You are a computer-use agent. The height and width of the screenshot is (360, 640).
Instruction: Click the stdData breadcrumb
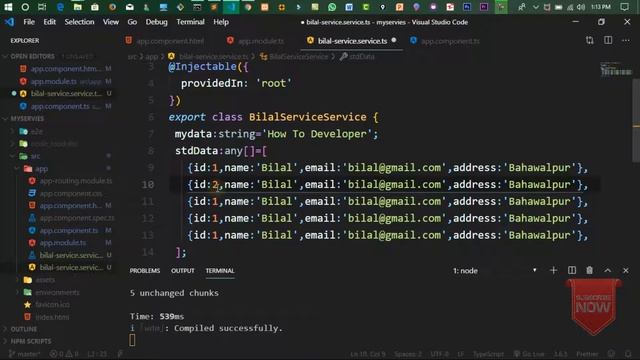click(x=362, y=57)
